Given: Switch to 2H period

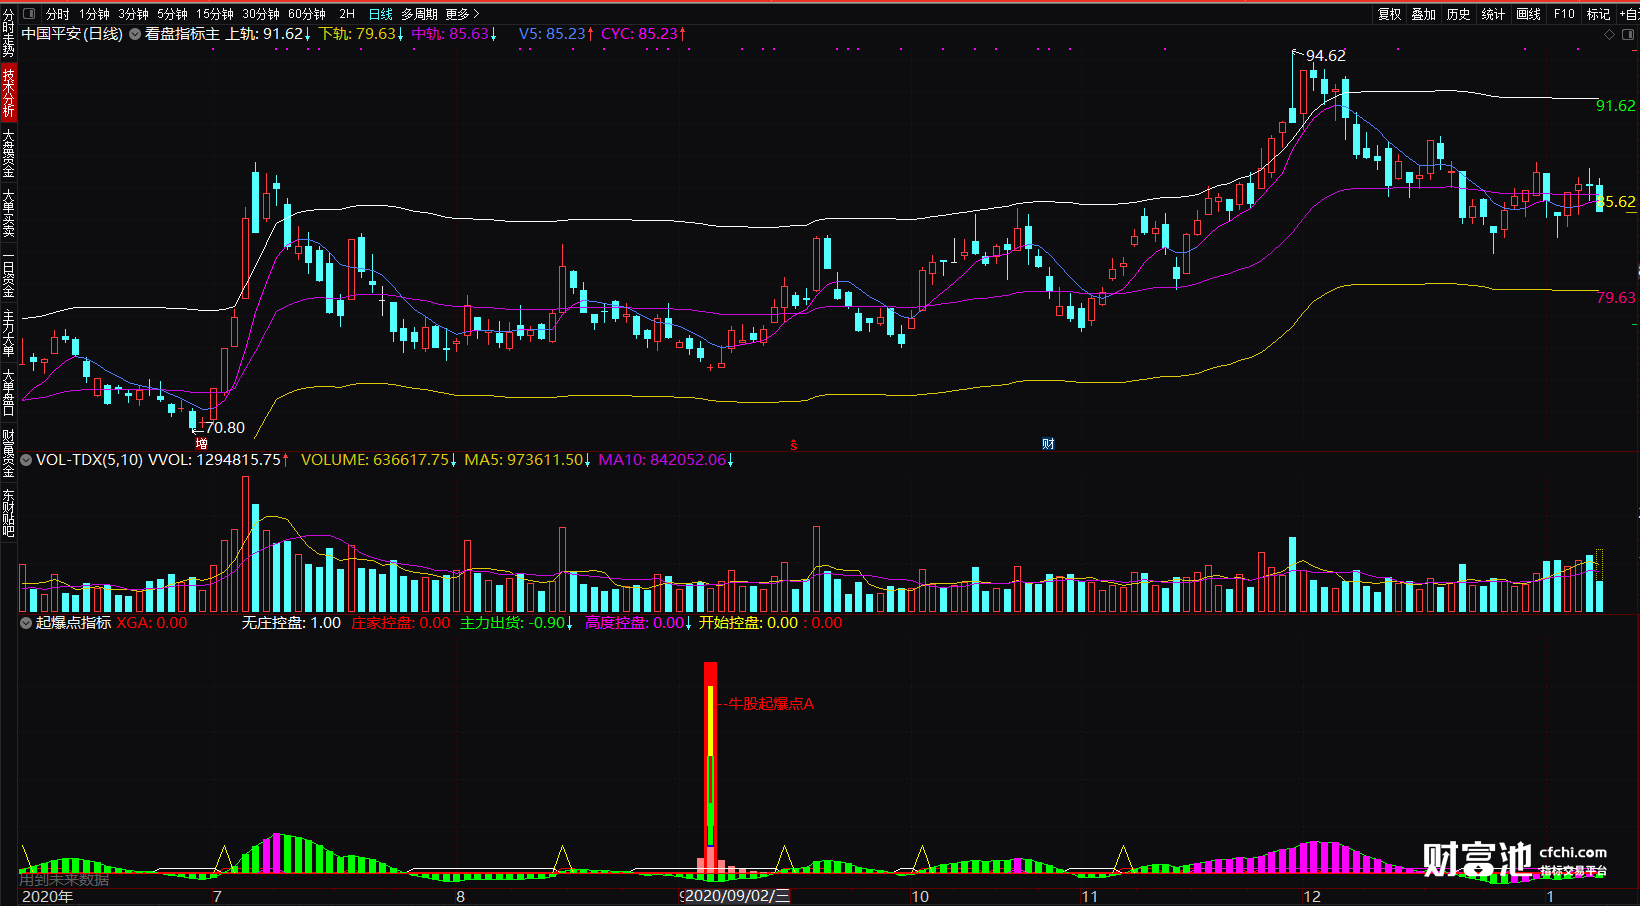Looking at the screenshot, I should point(347,14).
